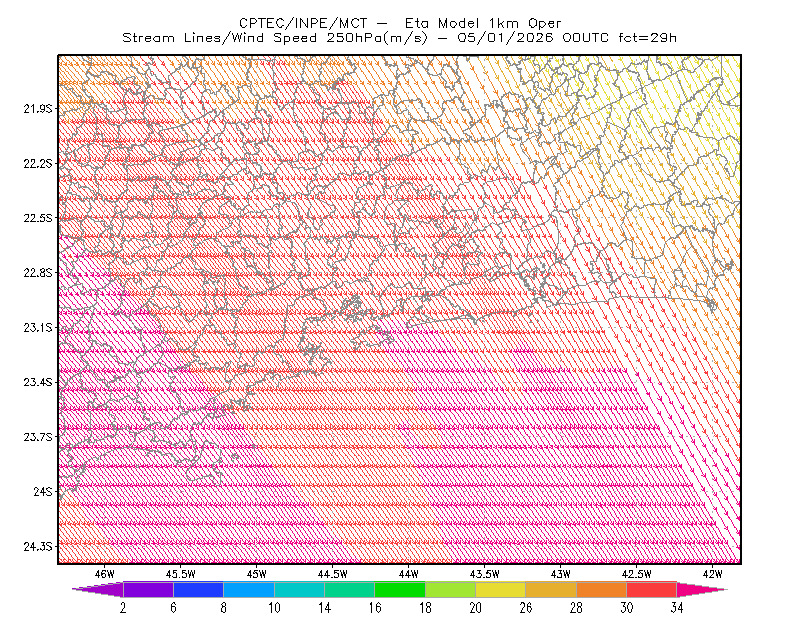Click the latitude label '24.3S'
The height and width of the screenshot is (618, 800).
coord(38,547)
